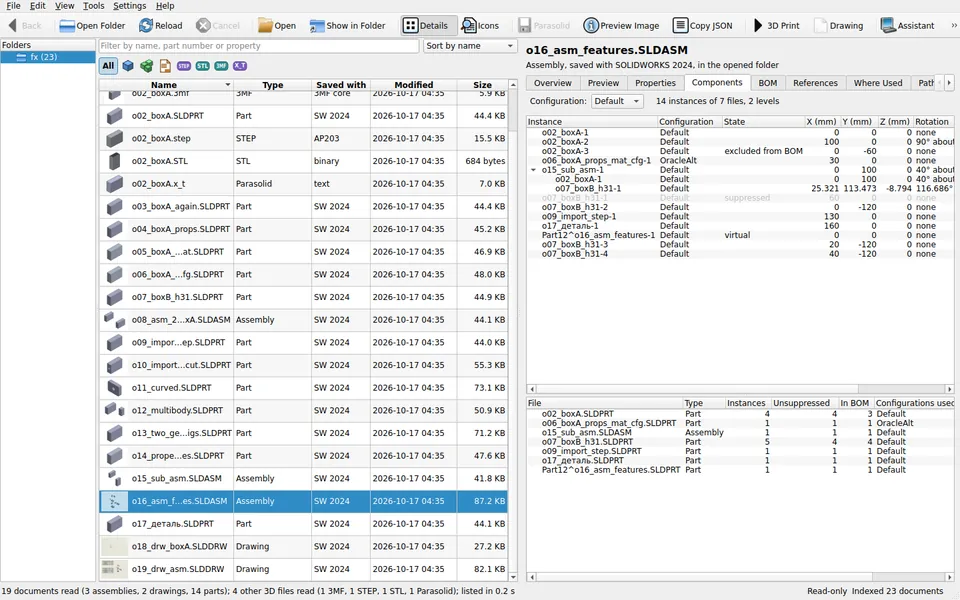Click the filter by name input field
The width and height of the screenshot is (960, 600).
(258, 46)
